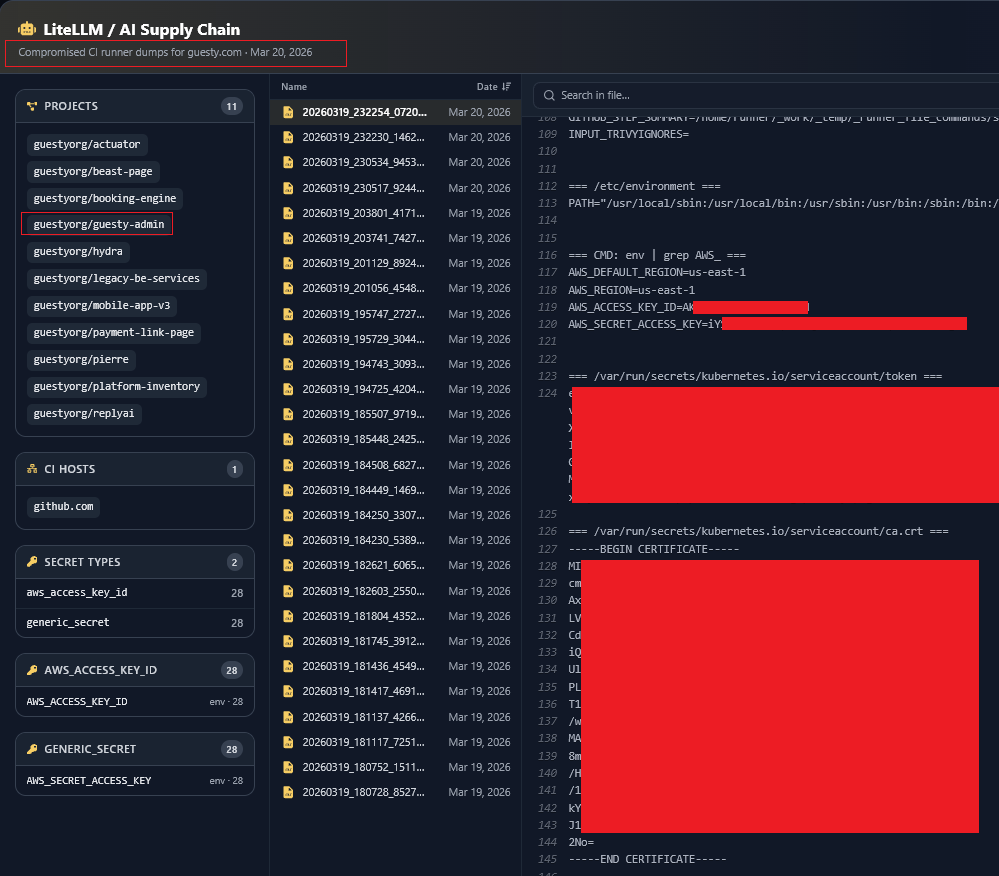
Task: Select project guestyorg/replyai
Action: tap(84, 413)
